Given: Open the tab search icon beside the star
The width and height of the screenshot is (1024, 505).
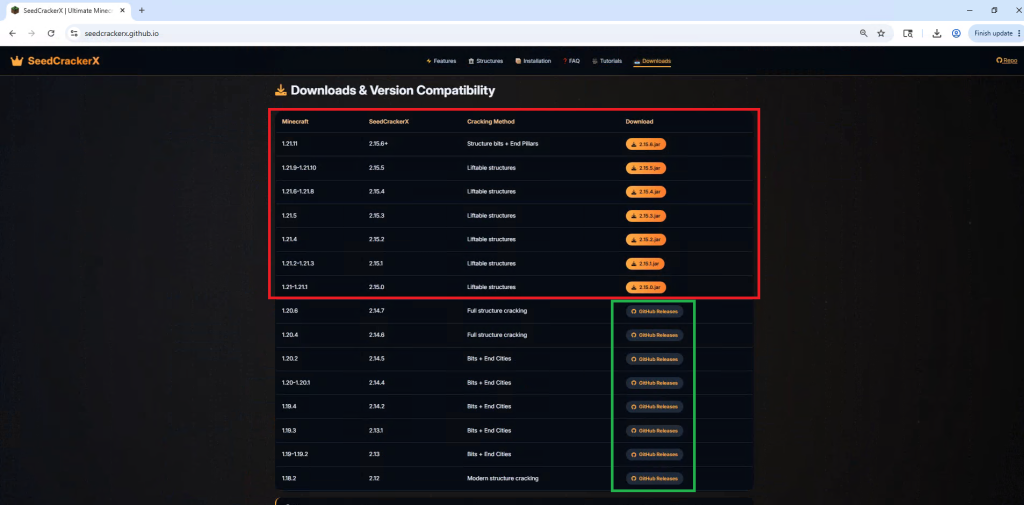Looking at the screenshot, I should 908,33.
